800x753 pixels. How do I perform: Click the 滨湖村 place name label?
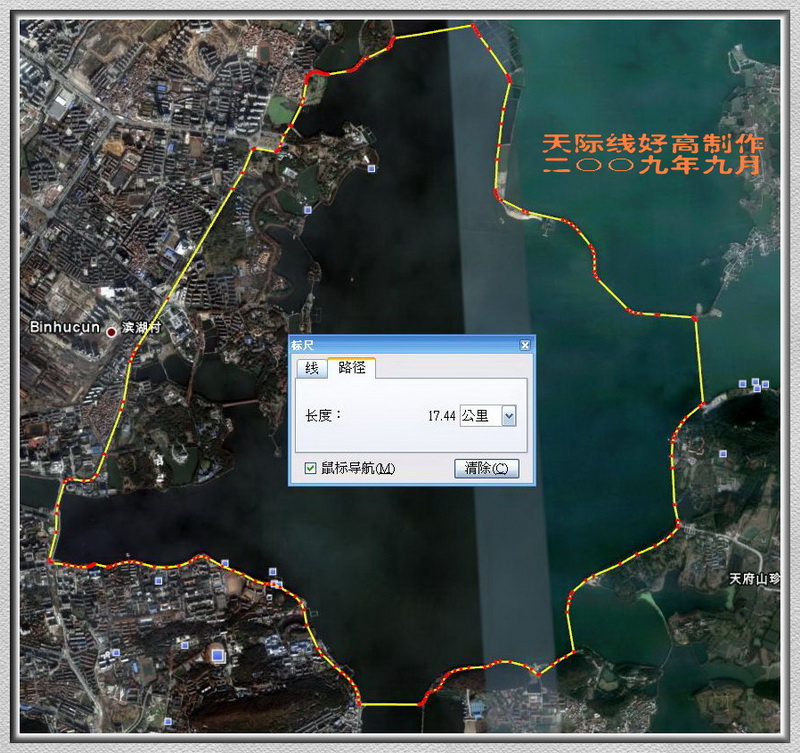coord(141,327)
